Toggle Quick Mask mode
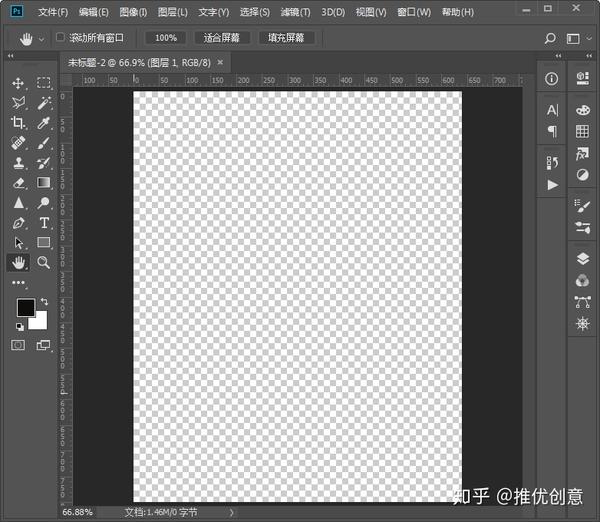The image size is (600, 522). [18, 345]
